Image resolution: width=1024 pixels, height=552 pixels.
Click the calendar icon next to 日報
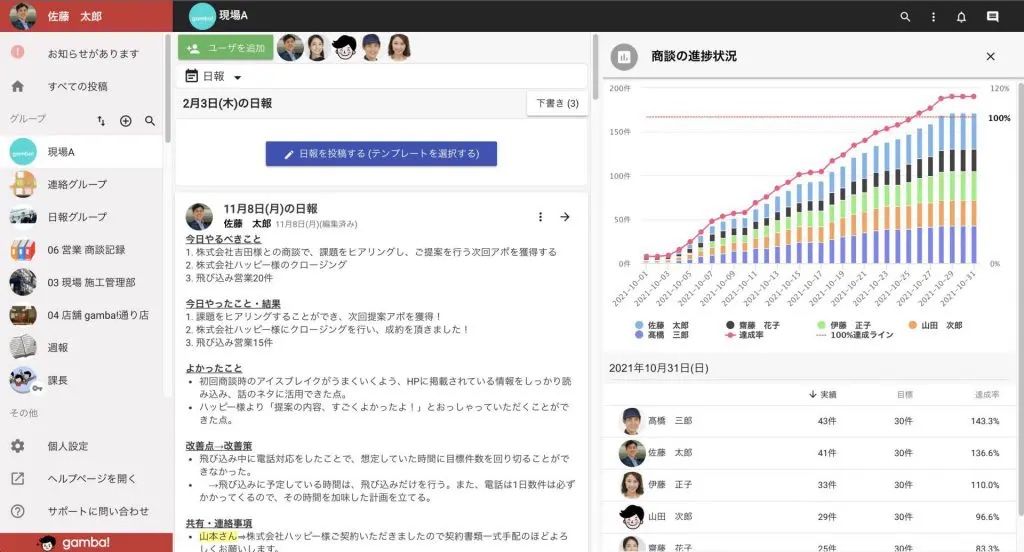(191, 76)
